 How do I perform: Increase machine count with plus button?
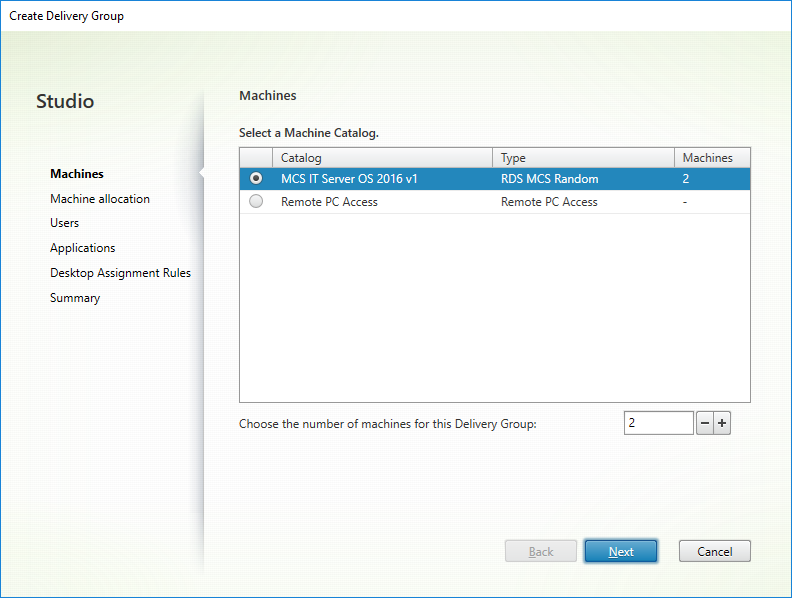click(722, 423)
